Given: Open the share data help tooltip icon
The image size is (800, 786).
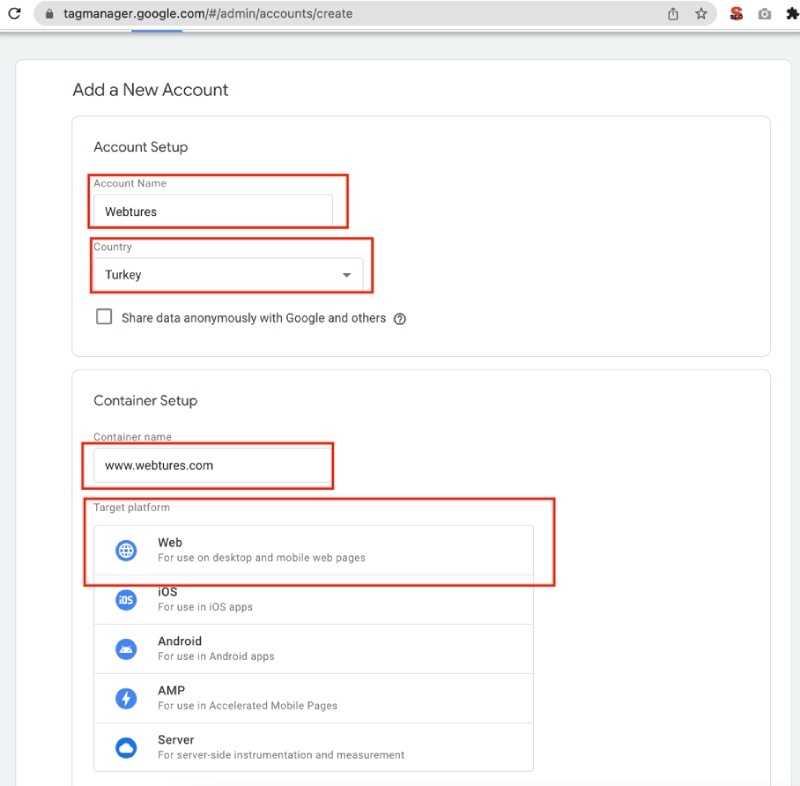Looking at the screenshot, I should point(399,318).
